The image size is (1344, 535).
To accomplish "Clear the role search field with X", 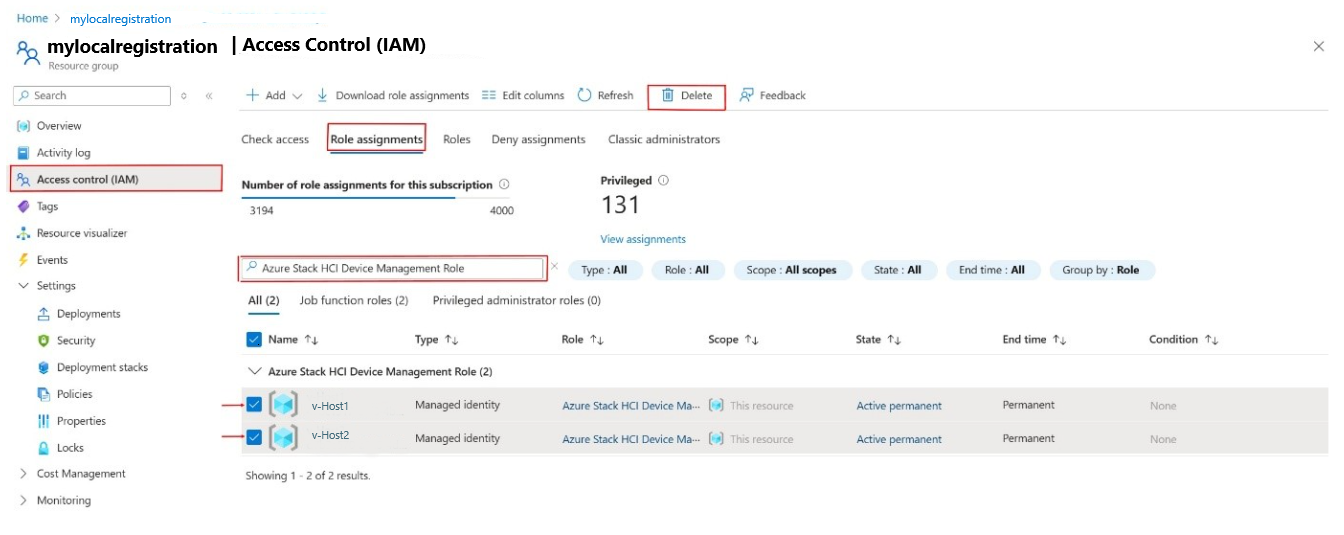I will (555, 268).
